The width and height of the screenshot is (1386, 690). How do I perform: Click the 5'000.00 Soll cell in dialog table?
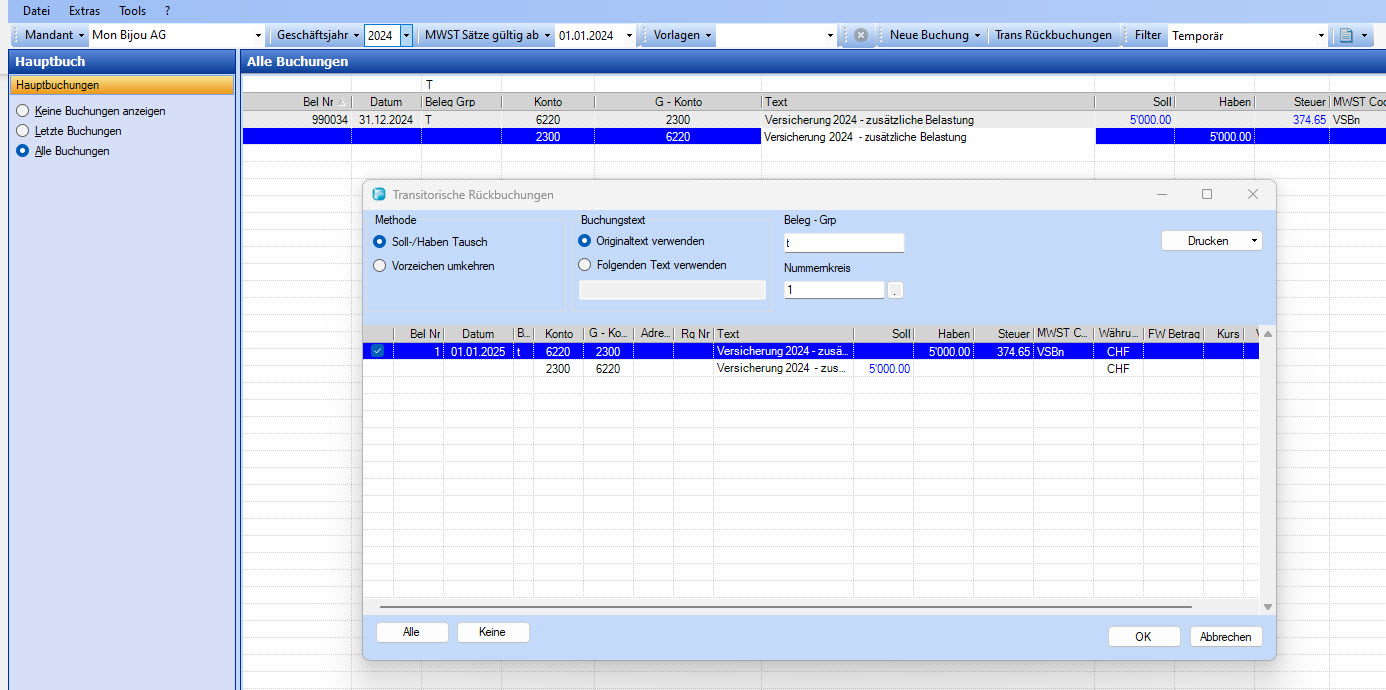coord(883,369)
